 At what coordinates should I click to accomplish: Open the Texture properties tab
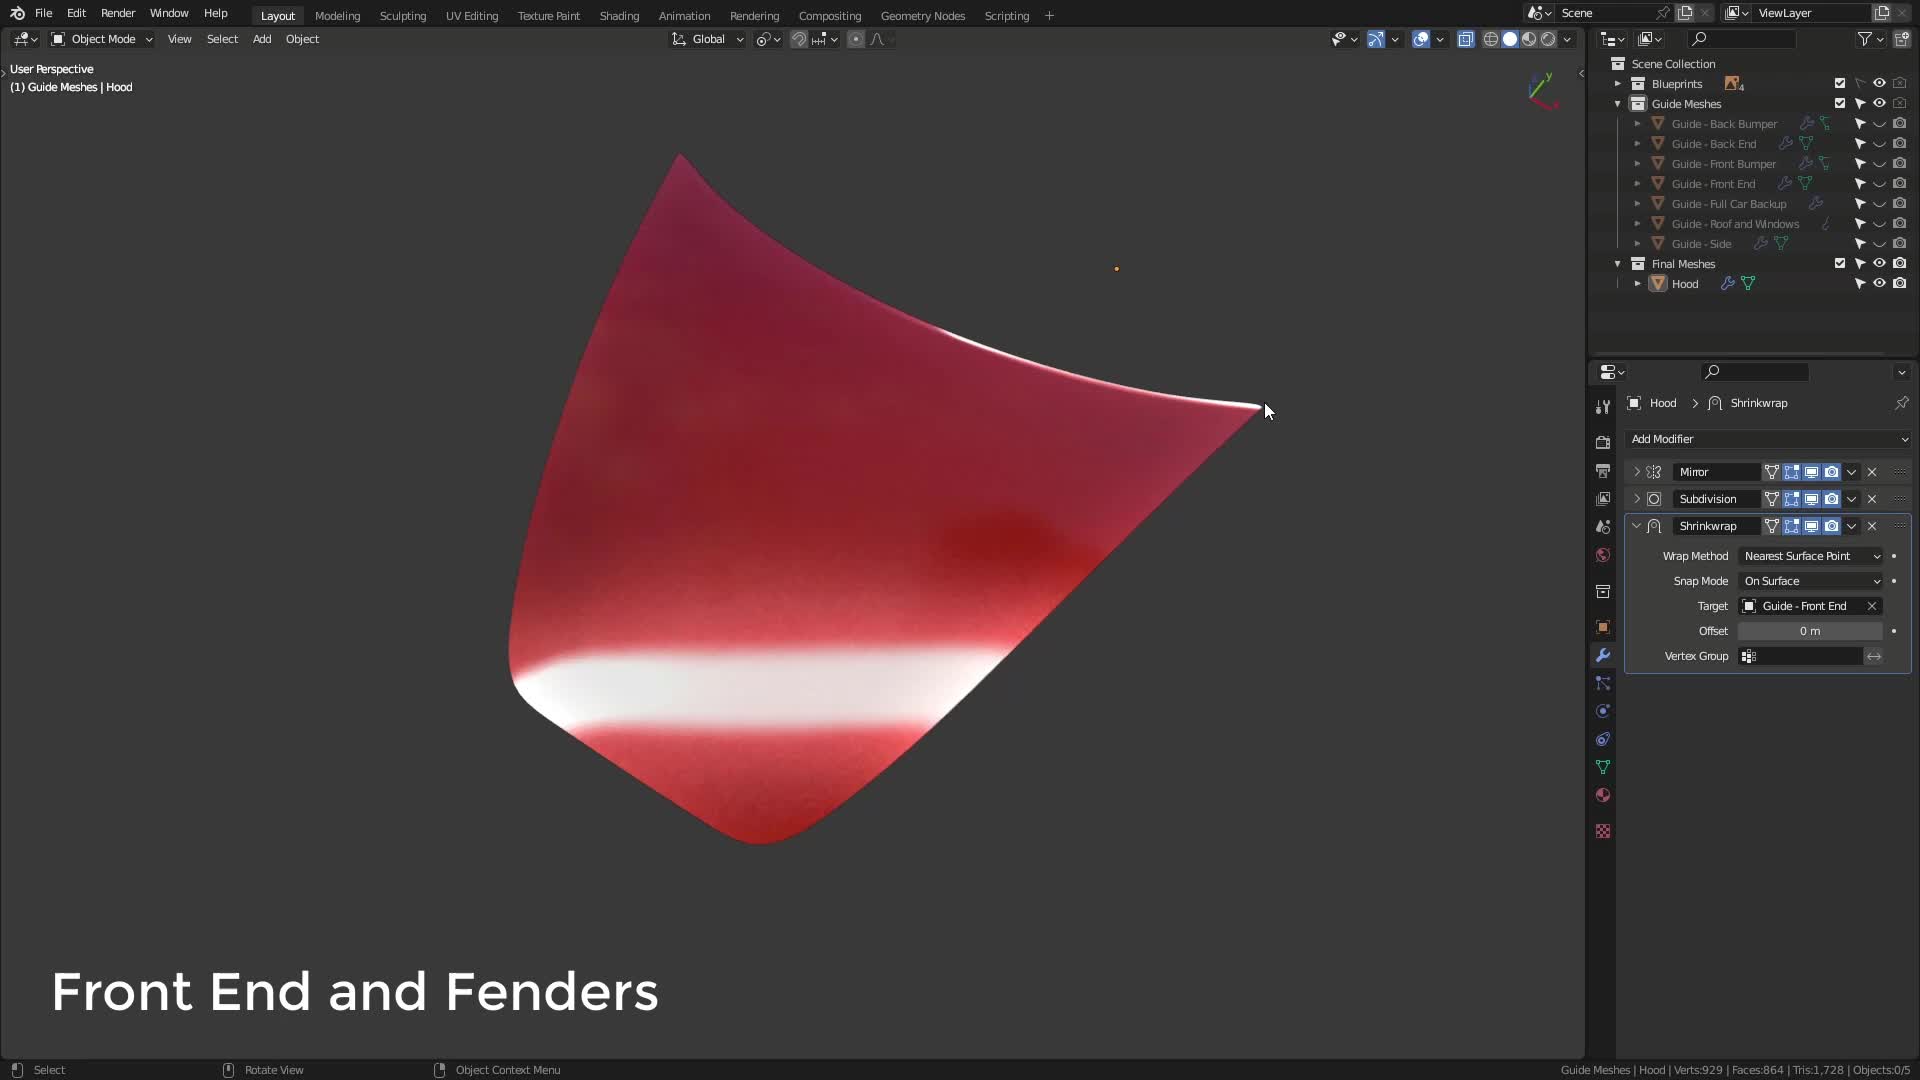(1603, 831)
